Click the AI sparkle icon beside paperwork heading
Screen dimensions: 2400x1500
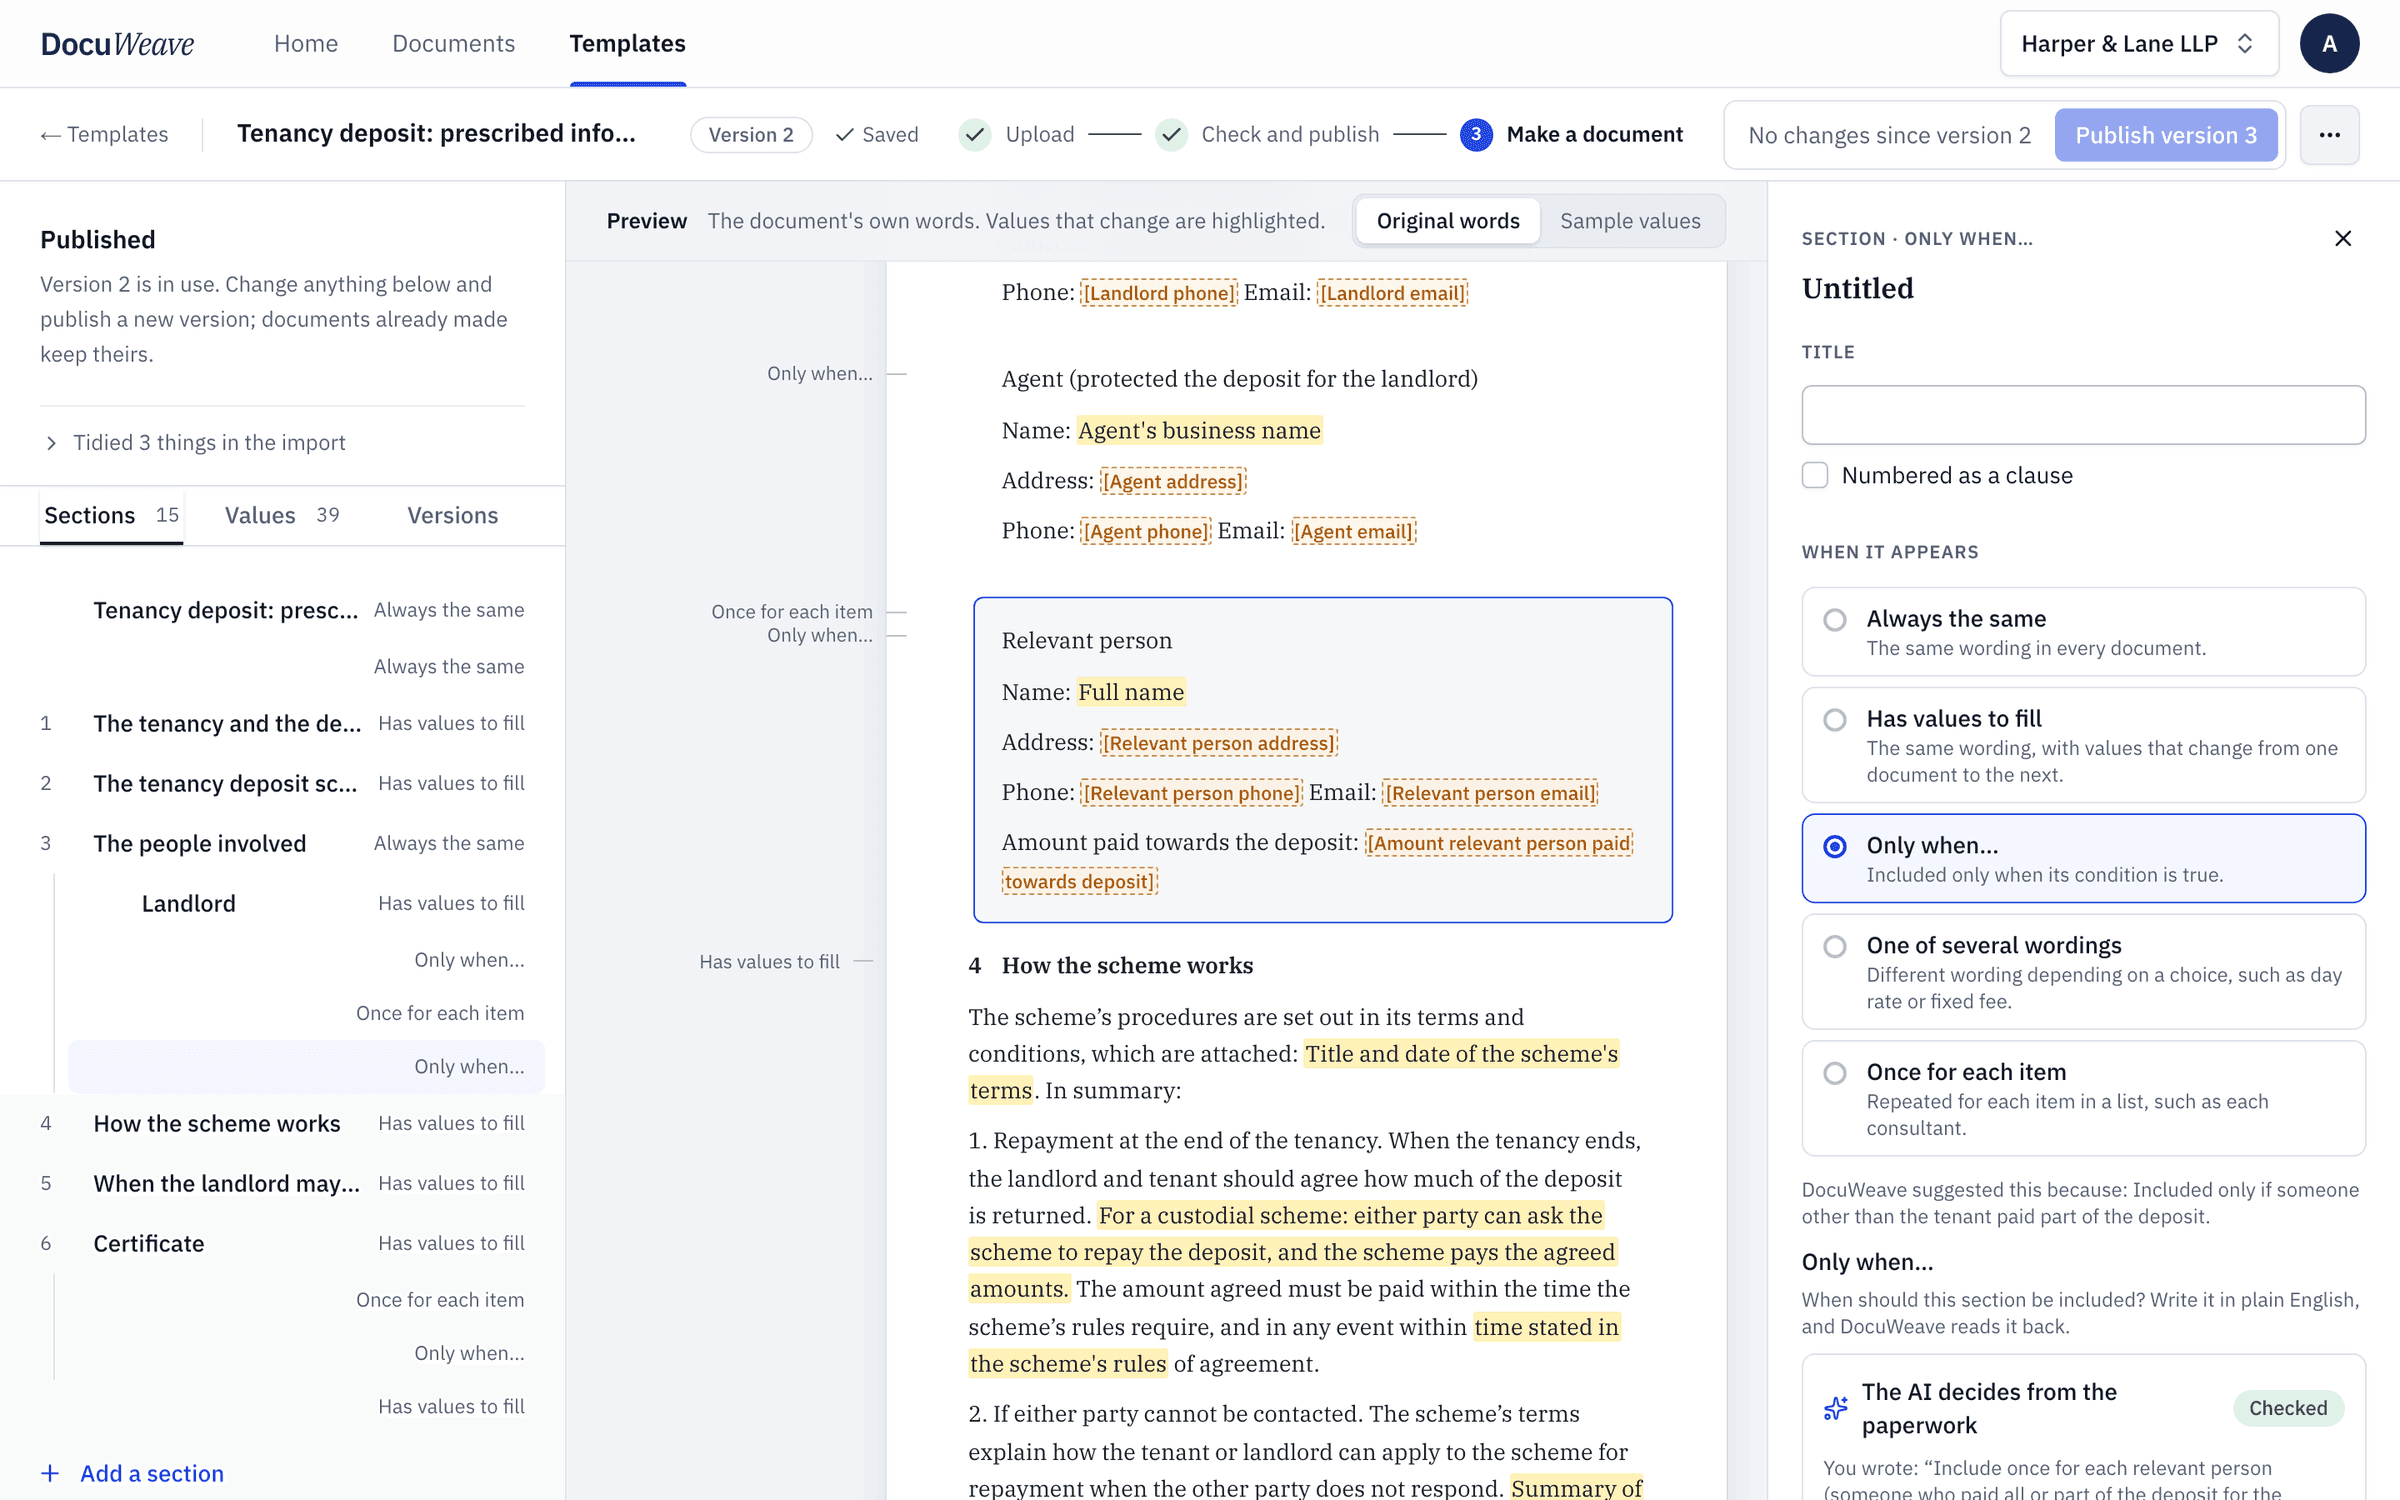[x=1835, y=1408]
